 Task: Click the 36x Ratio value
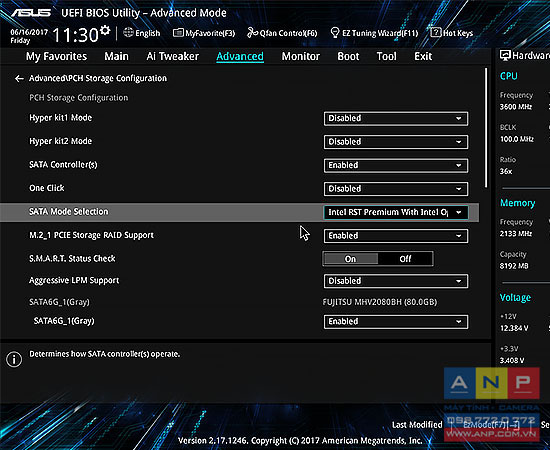pos(506,172)
